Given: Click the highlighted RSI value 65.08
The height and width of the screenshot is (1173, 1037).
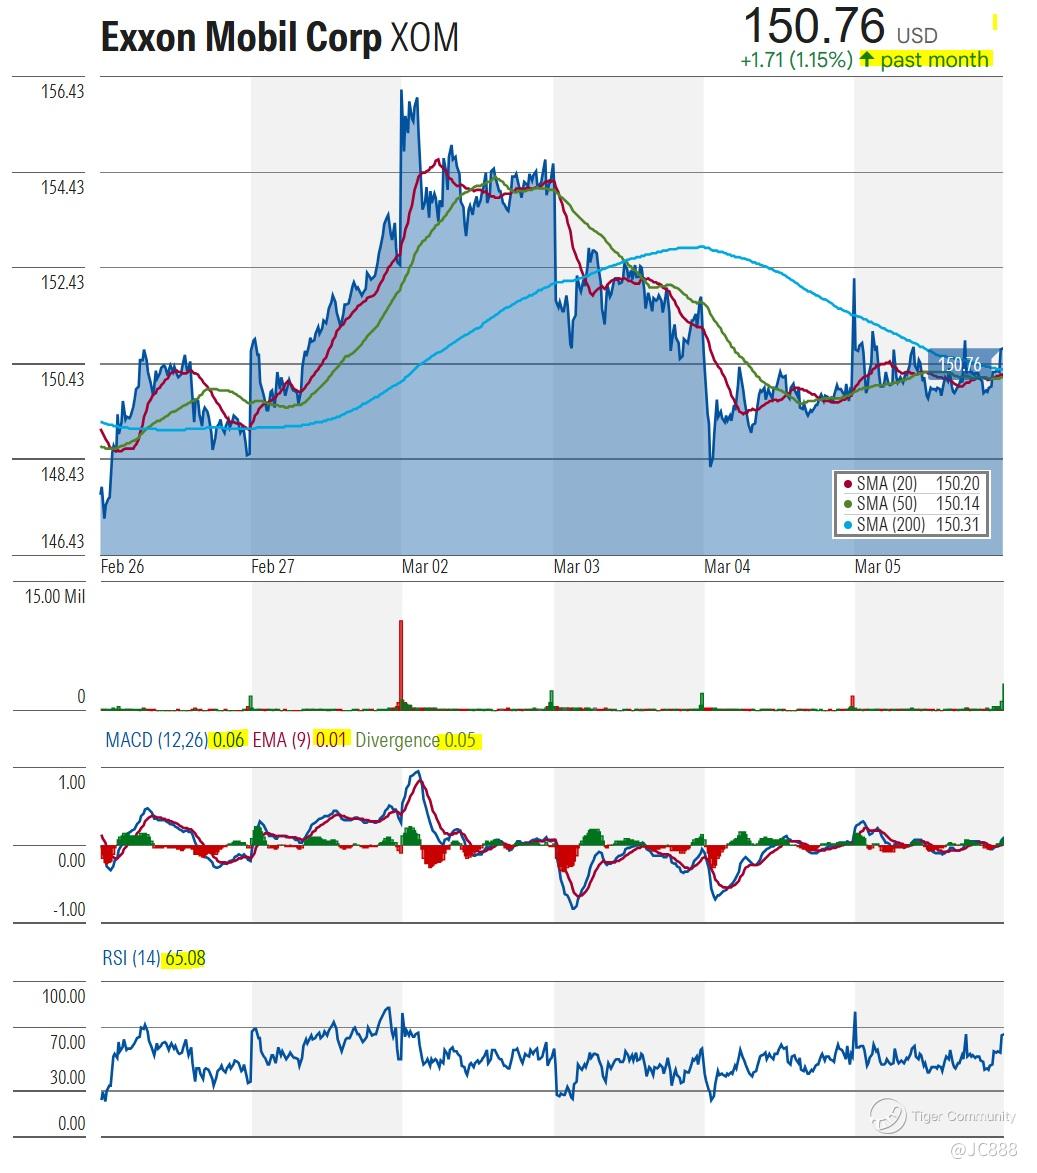Looking at the screenshot, I should pos(186,959).
